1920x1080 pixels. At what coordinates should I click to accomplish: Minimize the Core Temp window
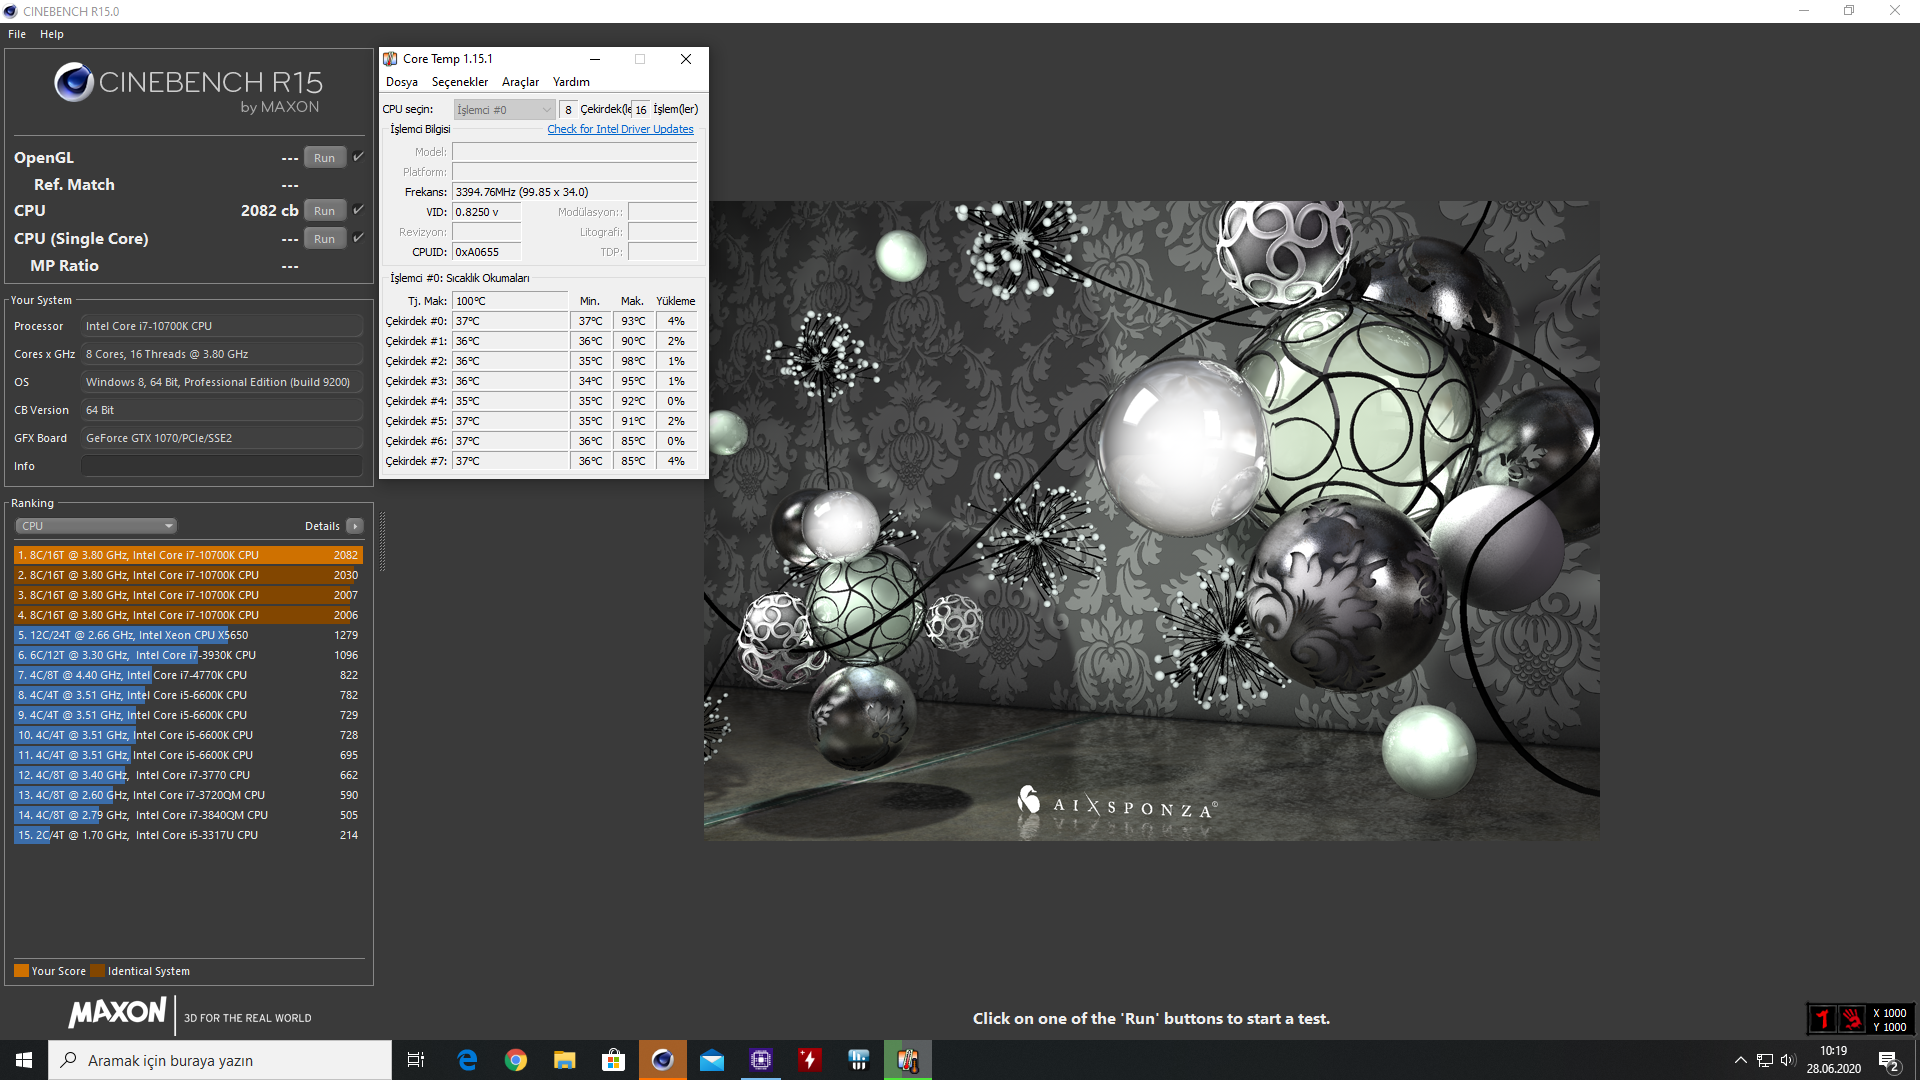(595, 59)
